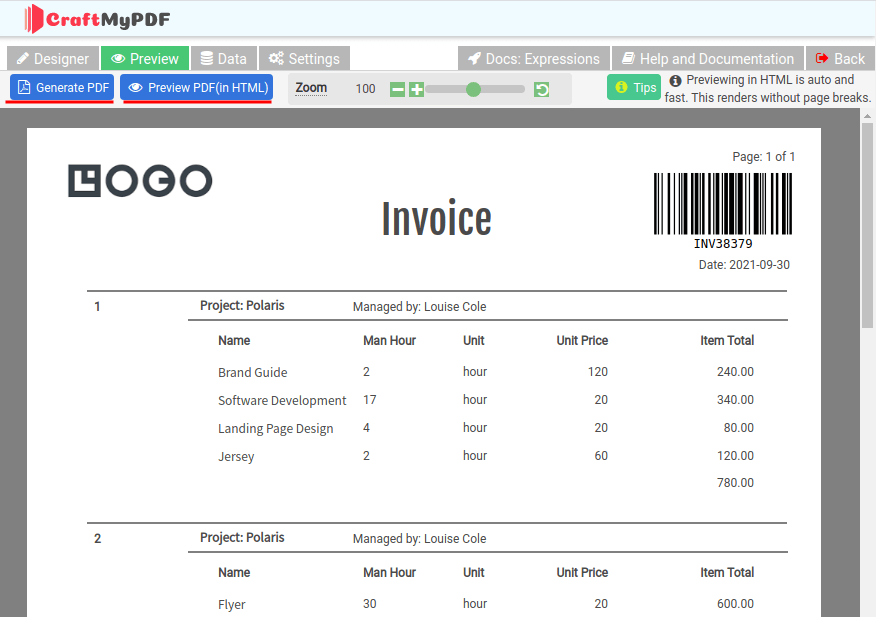Click the Generate PDF button
Viewport: 876px width, 617px height.
(61, 87)
